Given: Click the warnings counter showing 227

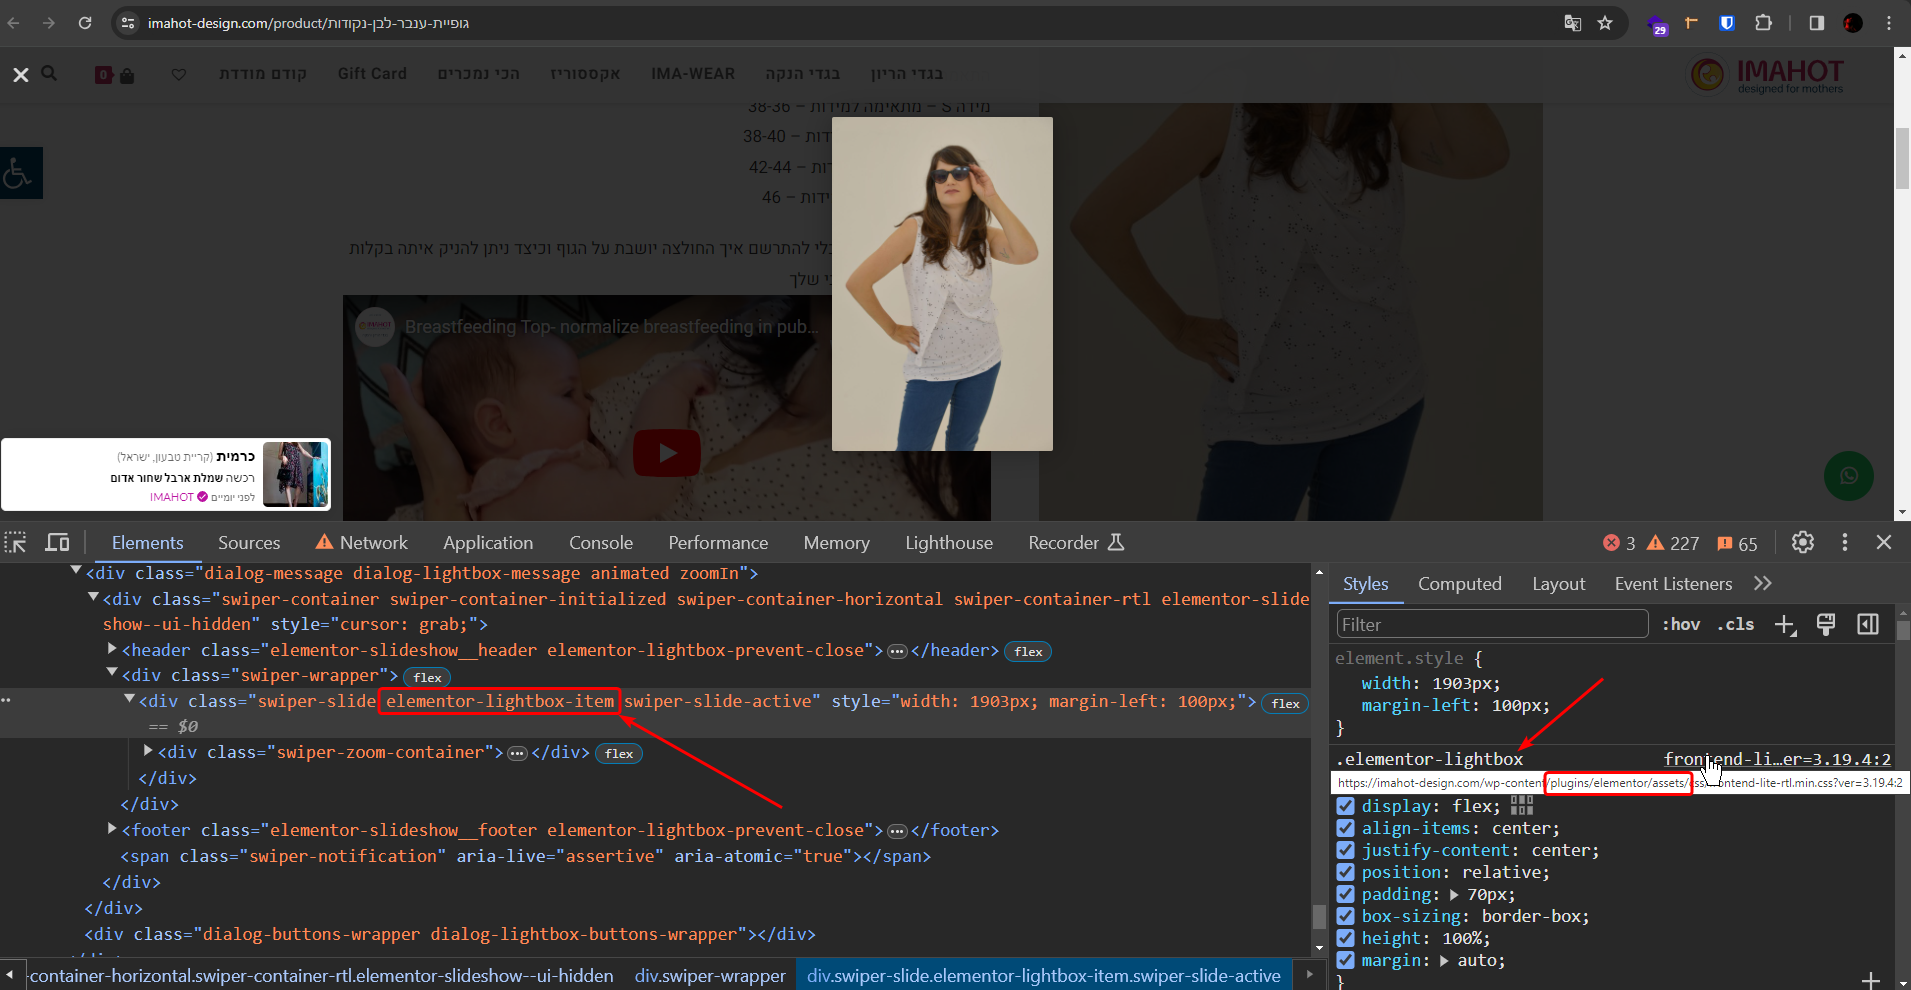Looking at the screenshot, I should tap(1673, 543).
